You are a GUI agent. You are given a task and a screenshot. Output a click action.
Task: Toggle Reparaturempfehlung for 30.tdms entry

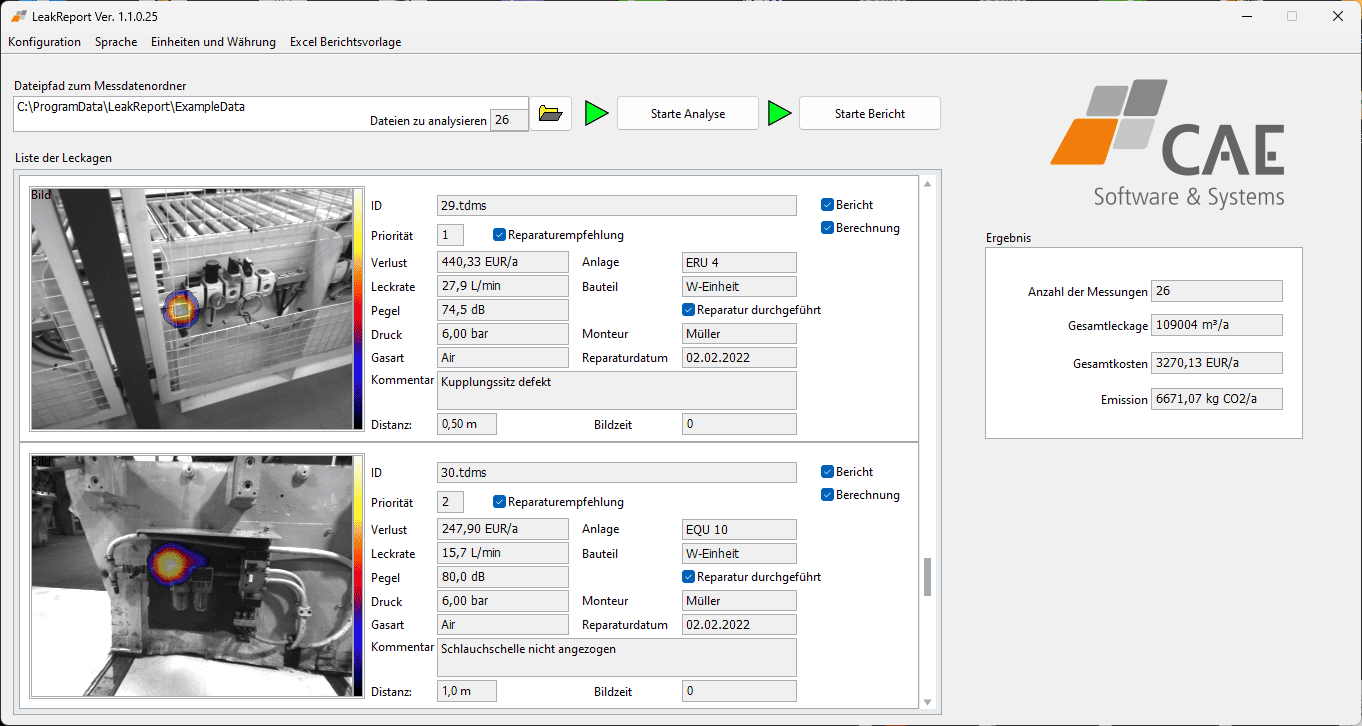click(x=499, y=501)
